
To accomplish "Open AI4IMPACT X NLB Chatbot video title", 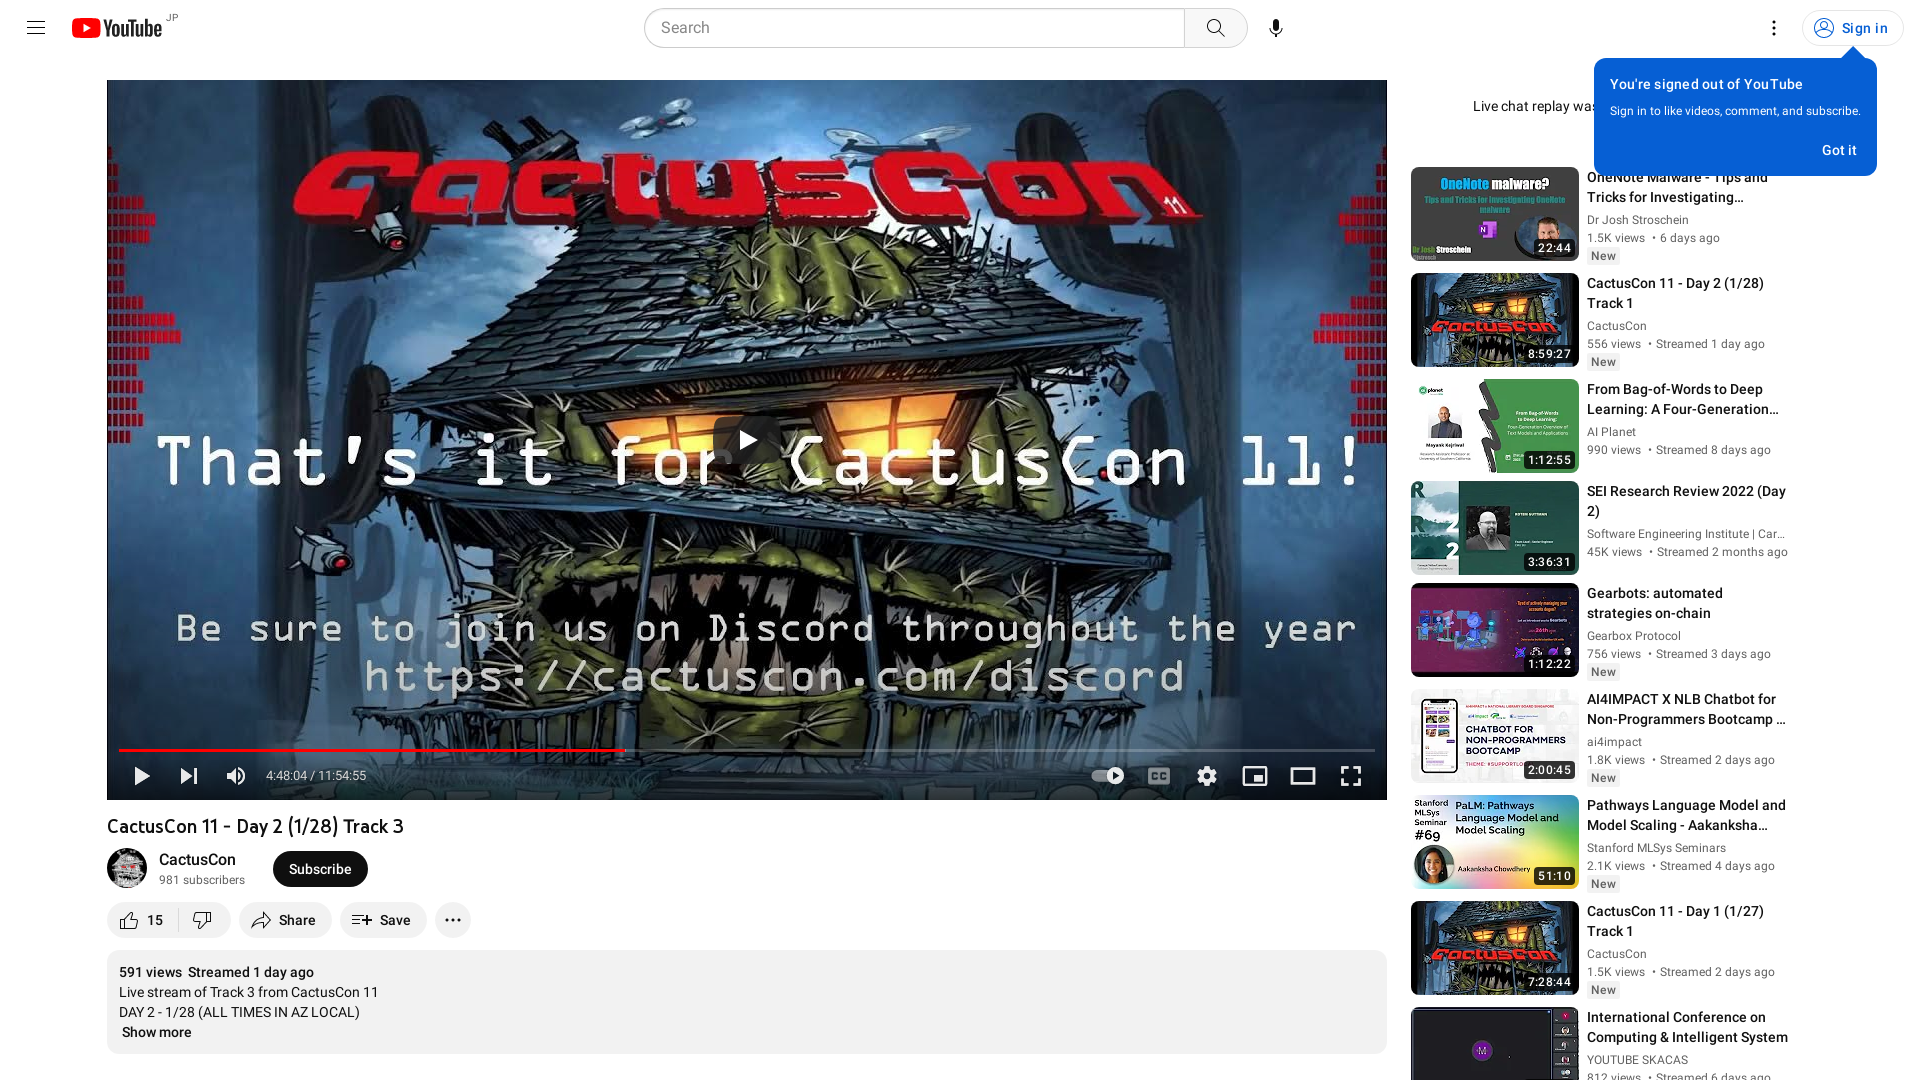I will 1686,709.
